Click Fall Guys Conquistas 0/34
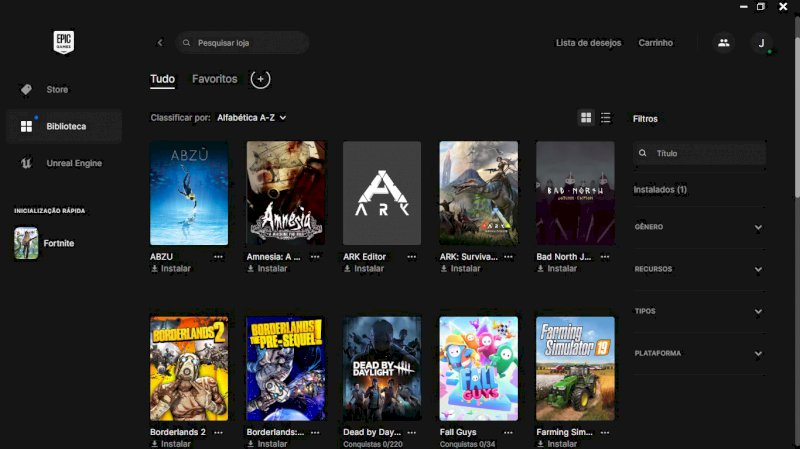800x449 pixels. pyautogui.click(x=467, y=444)
